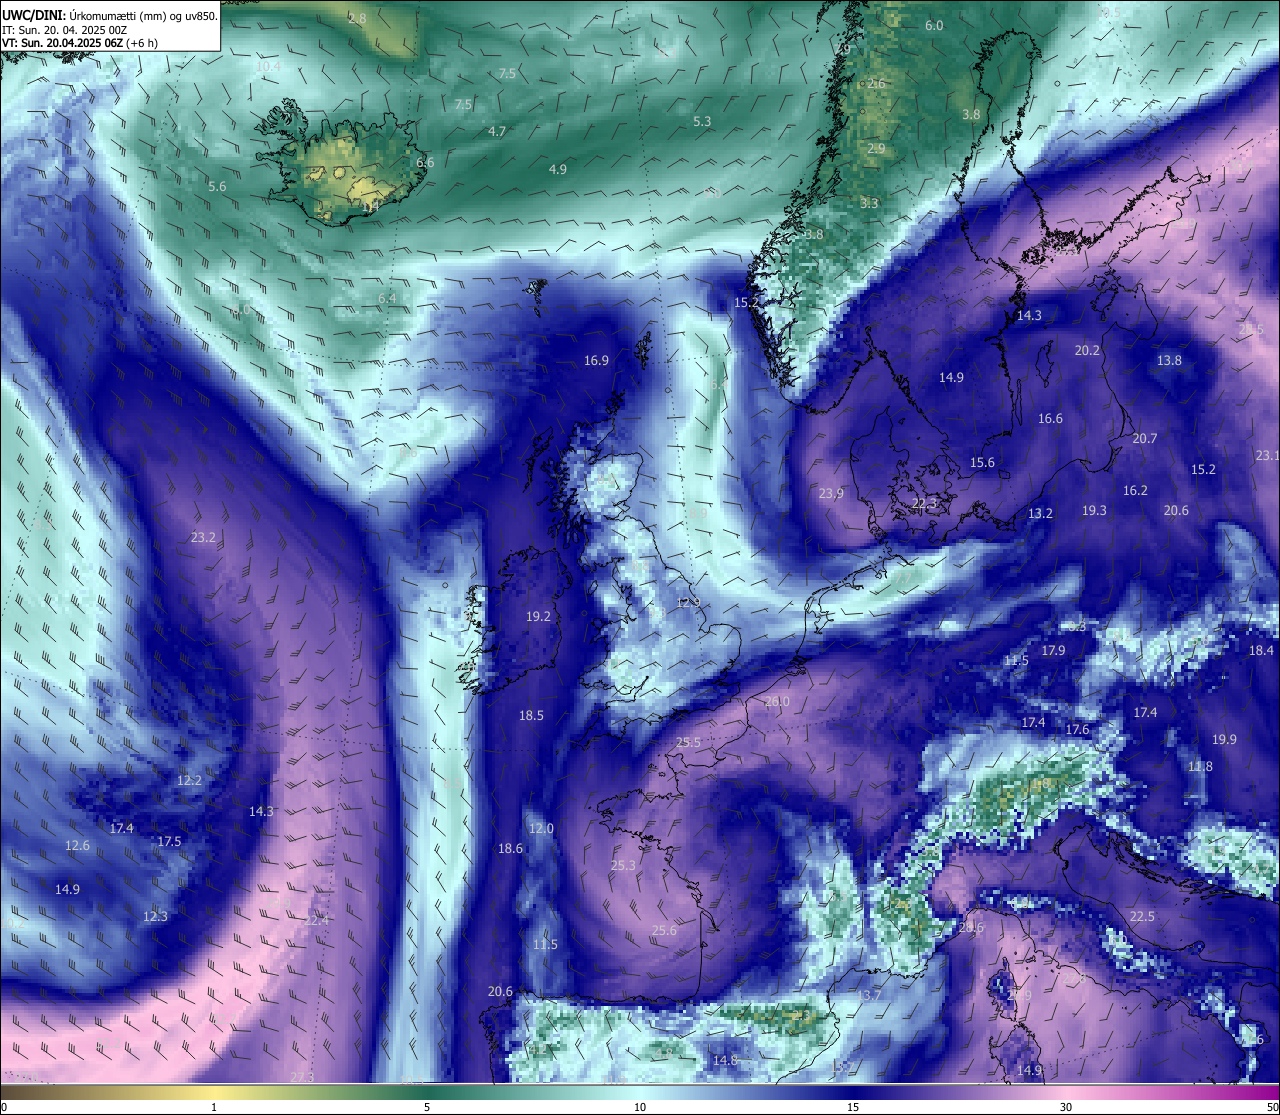Click the 17.5 value in the southwest Atlantic
Viewport: 1280px width, 1115px height.
[x=169, y=841]
